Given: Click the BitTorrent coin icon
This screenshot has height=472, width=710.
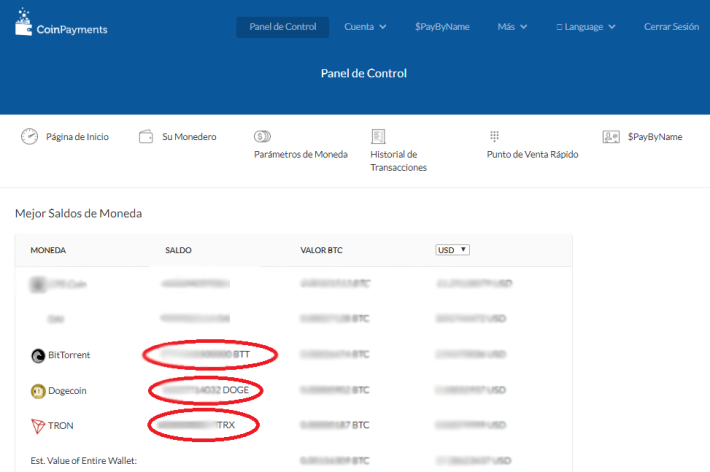Looking at the screenshot, I should (x=38, y=356).
